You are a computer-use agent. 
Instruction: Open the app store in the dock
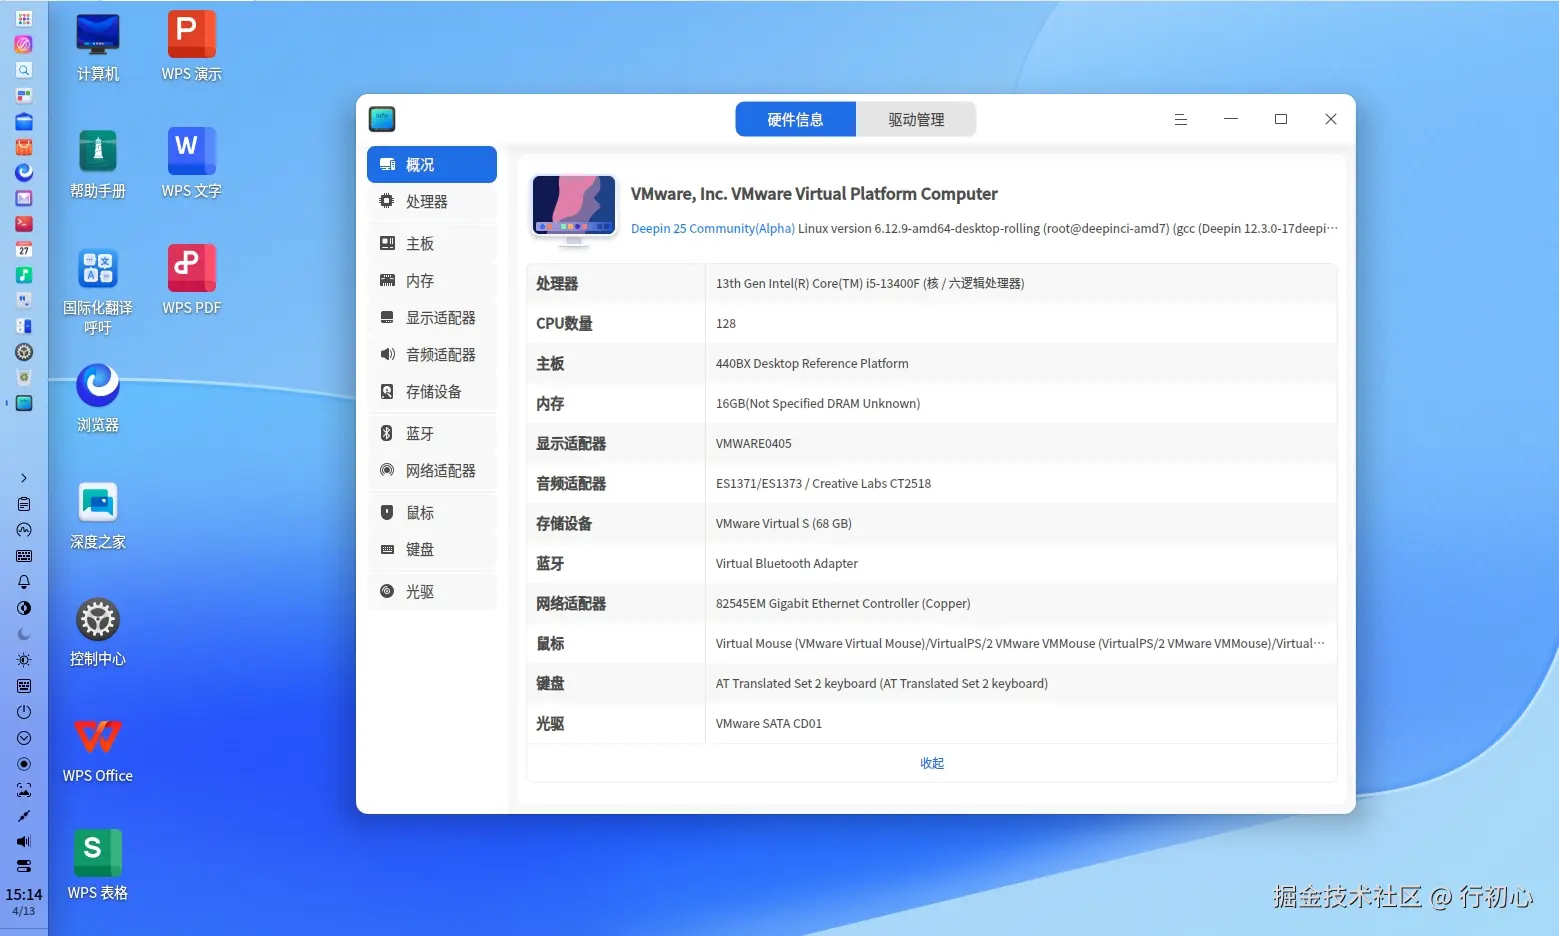point(24,147)
